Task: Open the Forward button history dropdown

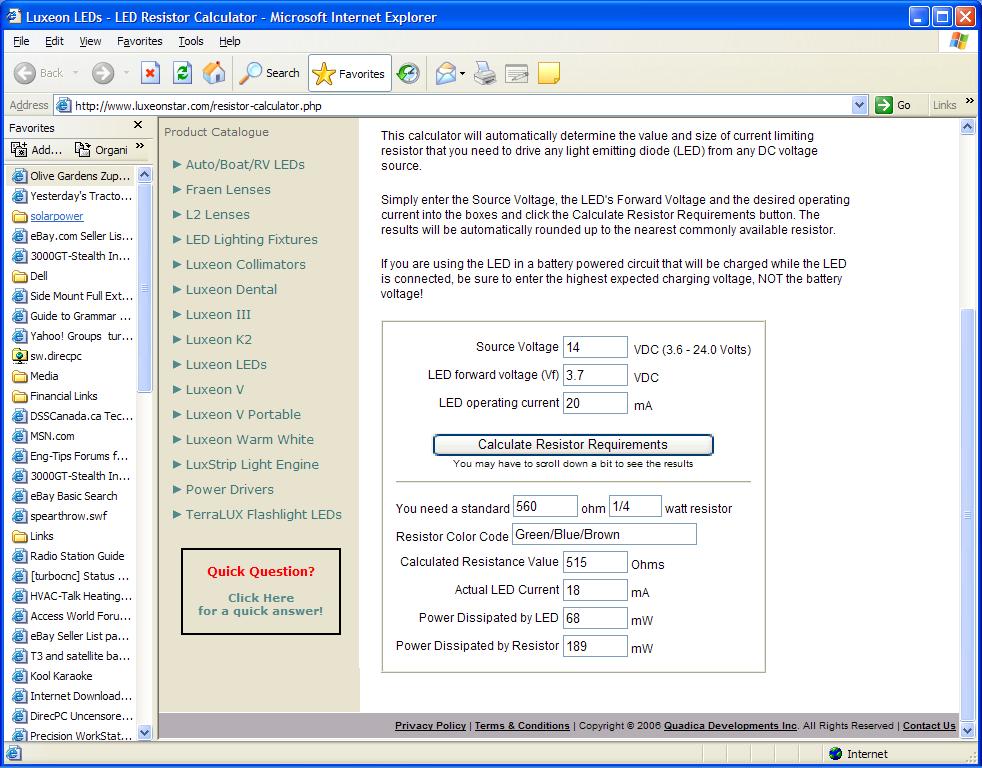Action: pos(126,73)
